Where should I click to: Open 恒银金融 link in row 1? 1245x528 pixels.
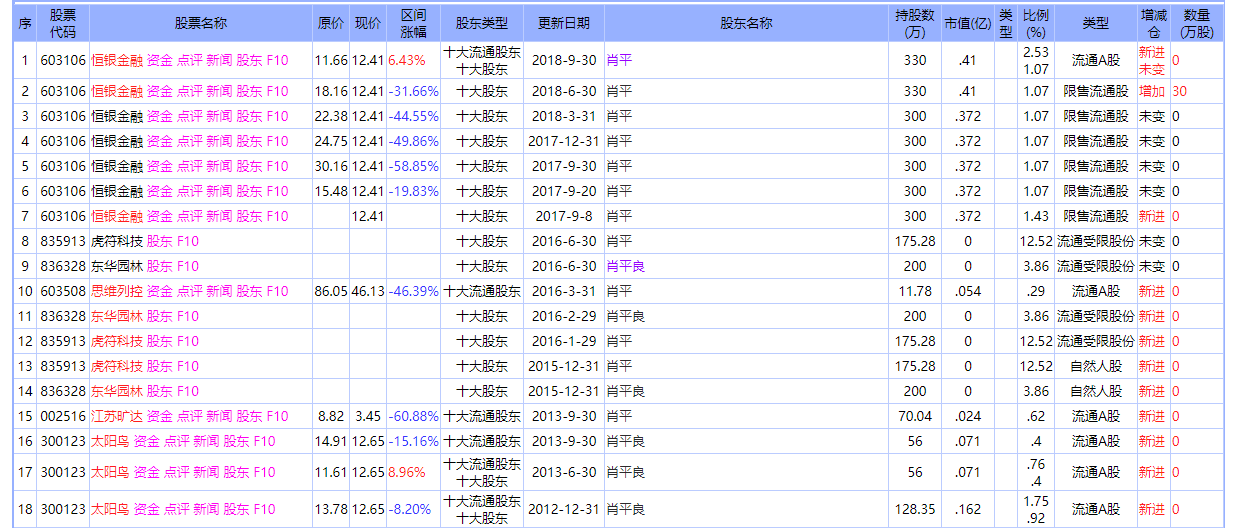117,60
